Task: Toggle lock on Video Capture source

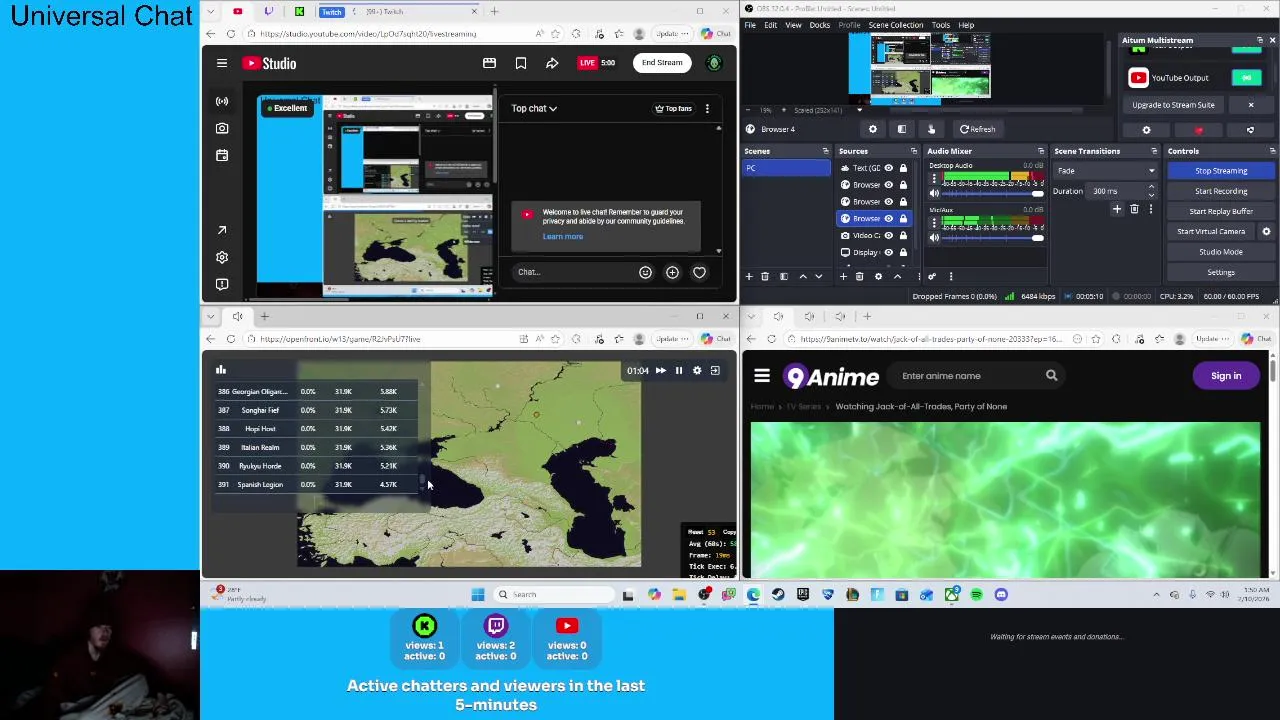Action: (x=903, y=235)
